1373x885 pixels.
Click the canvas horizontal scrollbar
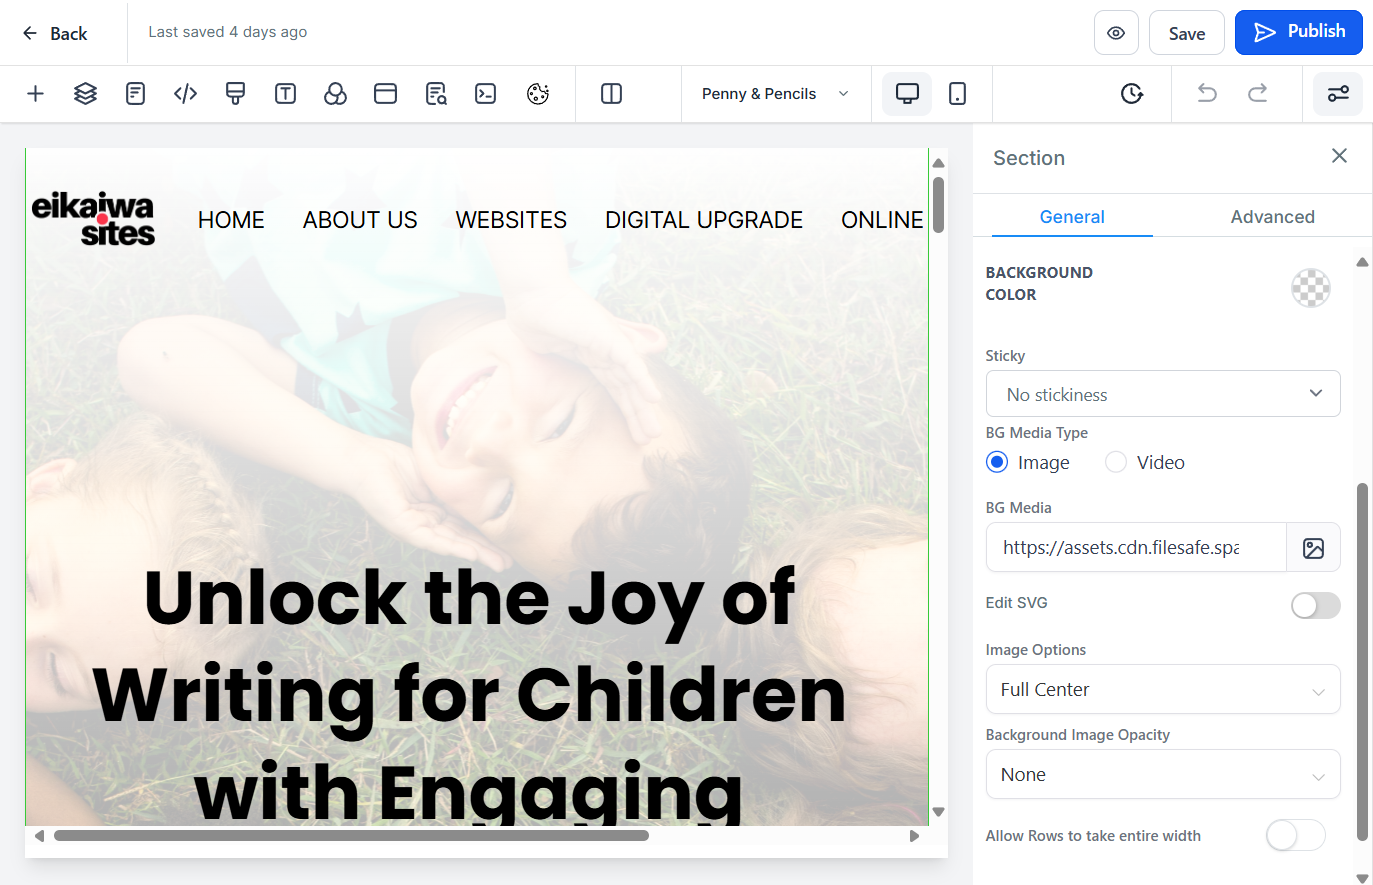click(x=351, y=836)
